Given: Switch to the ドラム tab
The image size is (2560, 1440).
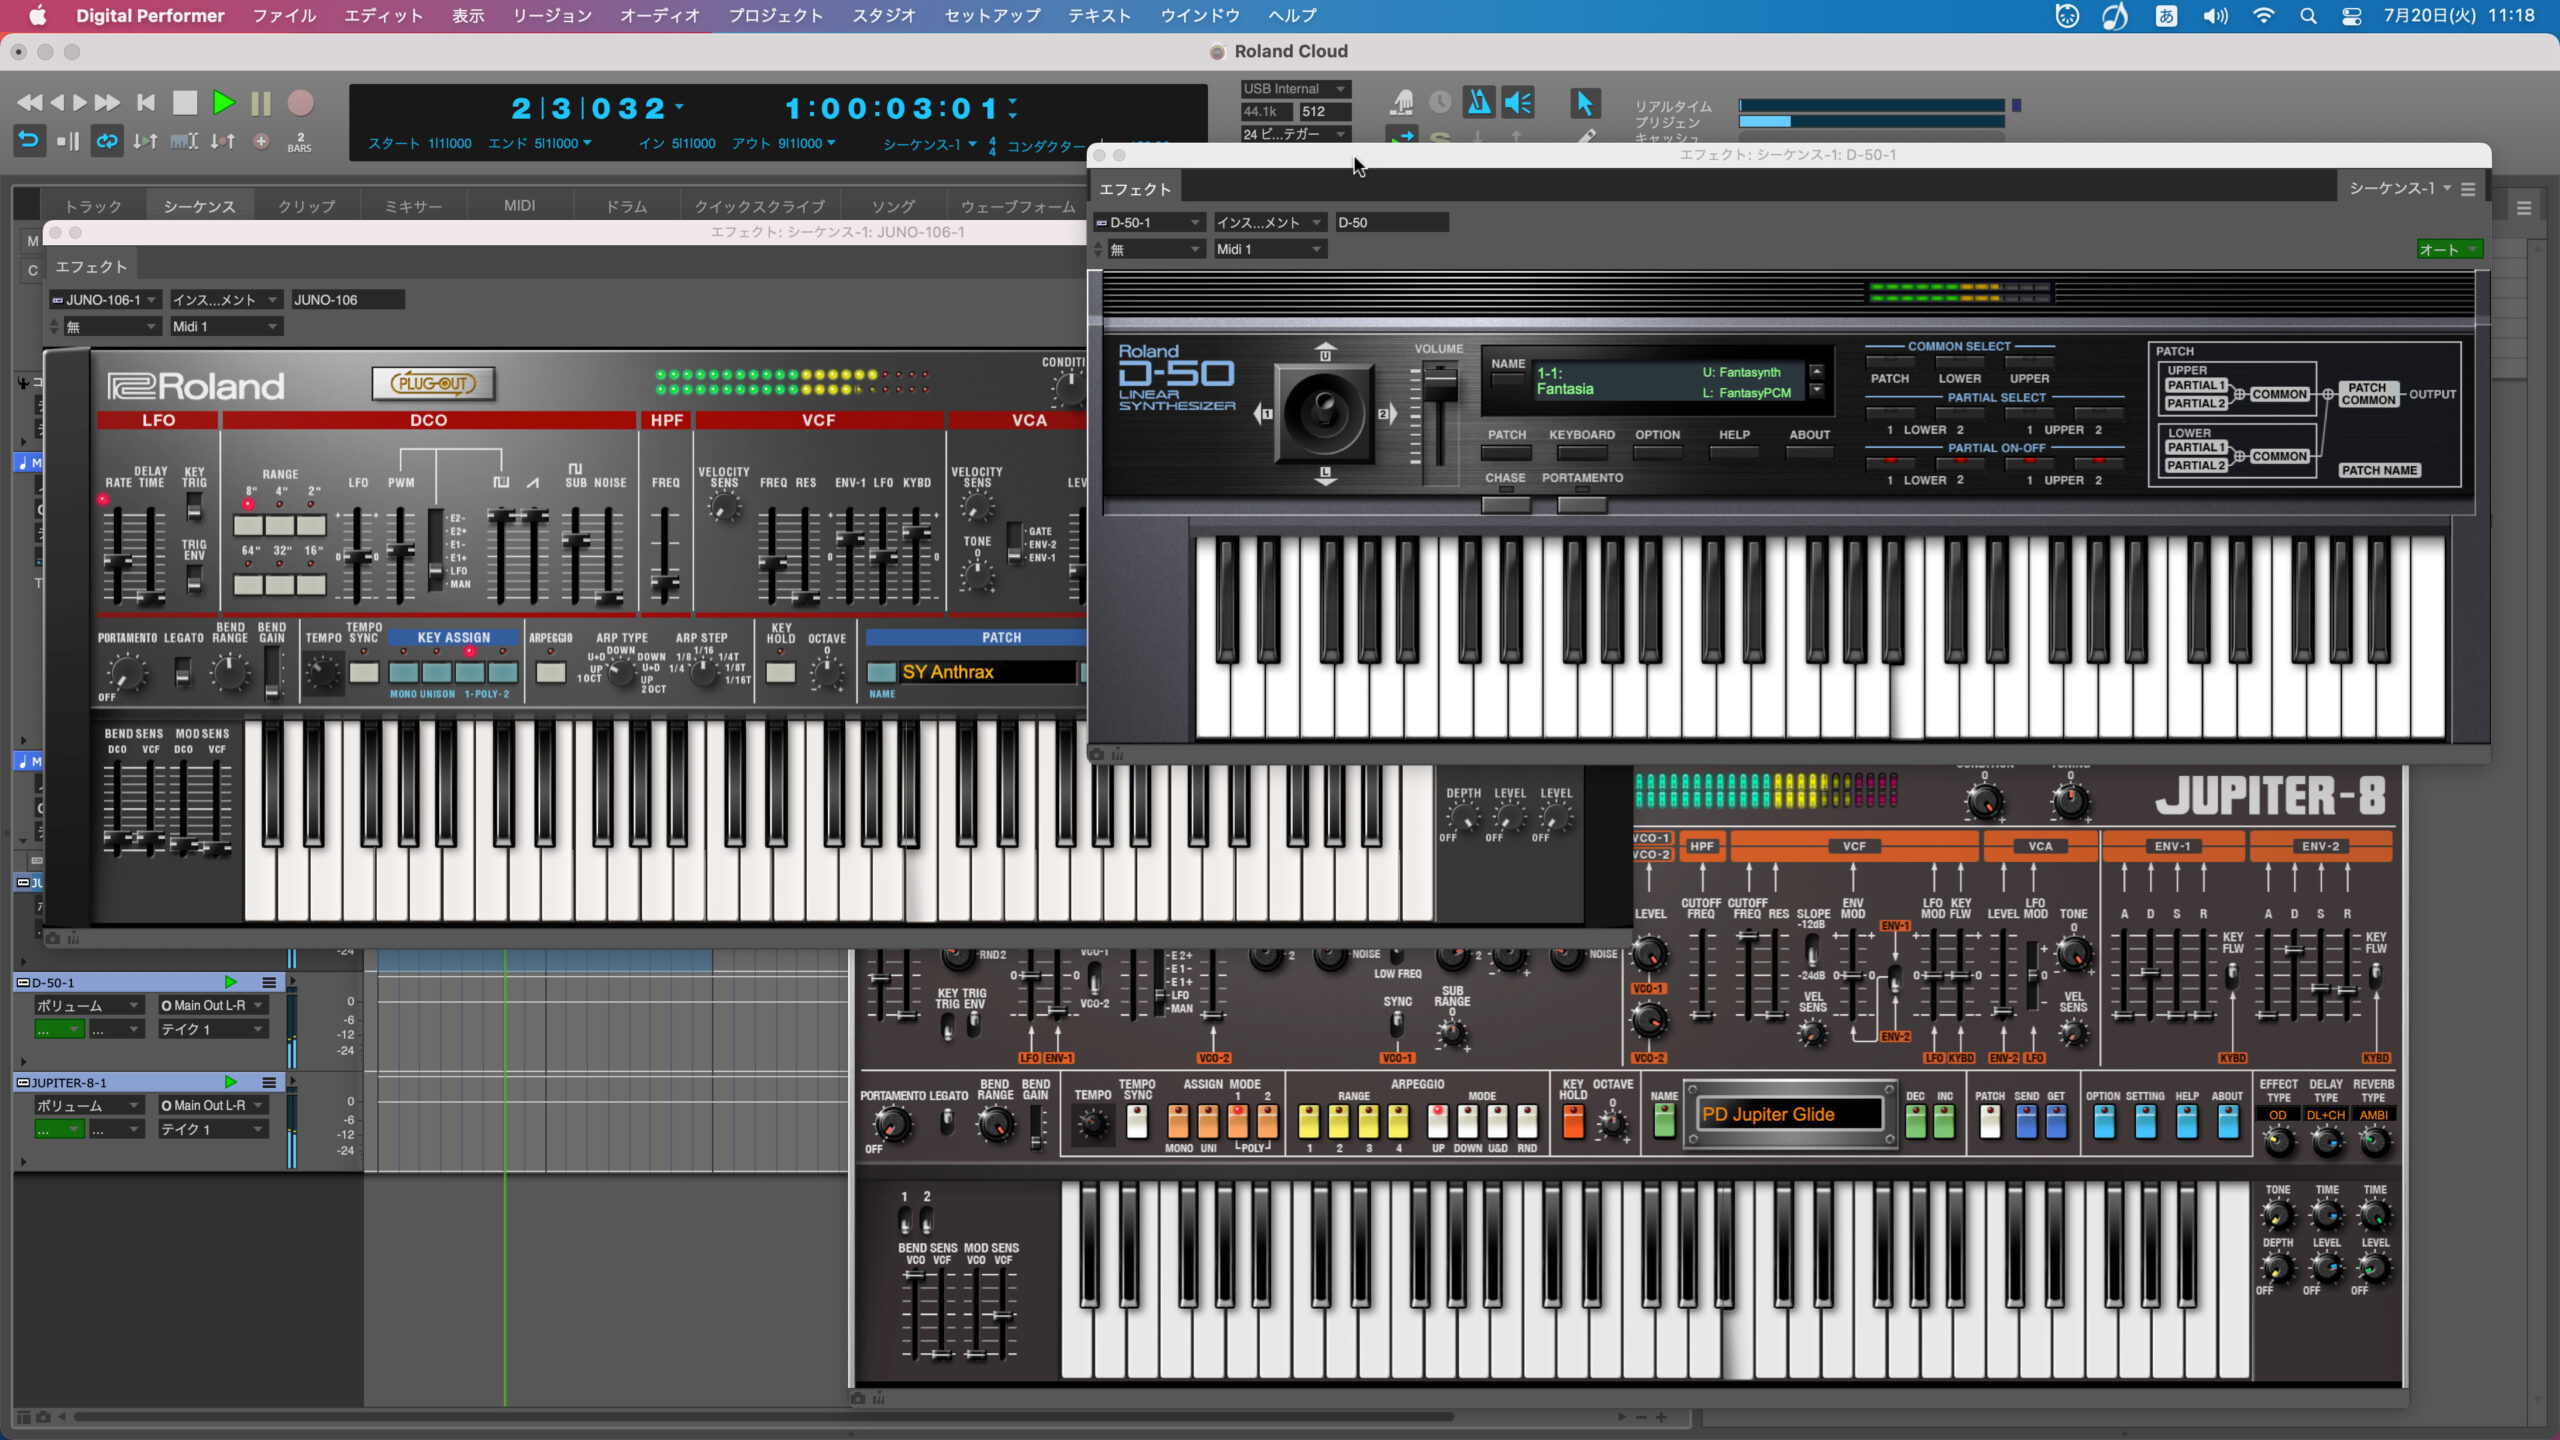Looking at the screenshot, I should (627, 206).
